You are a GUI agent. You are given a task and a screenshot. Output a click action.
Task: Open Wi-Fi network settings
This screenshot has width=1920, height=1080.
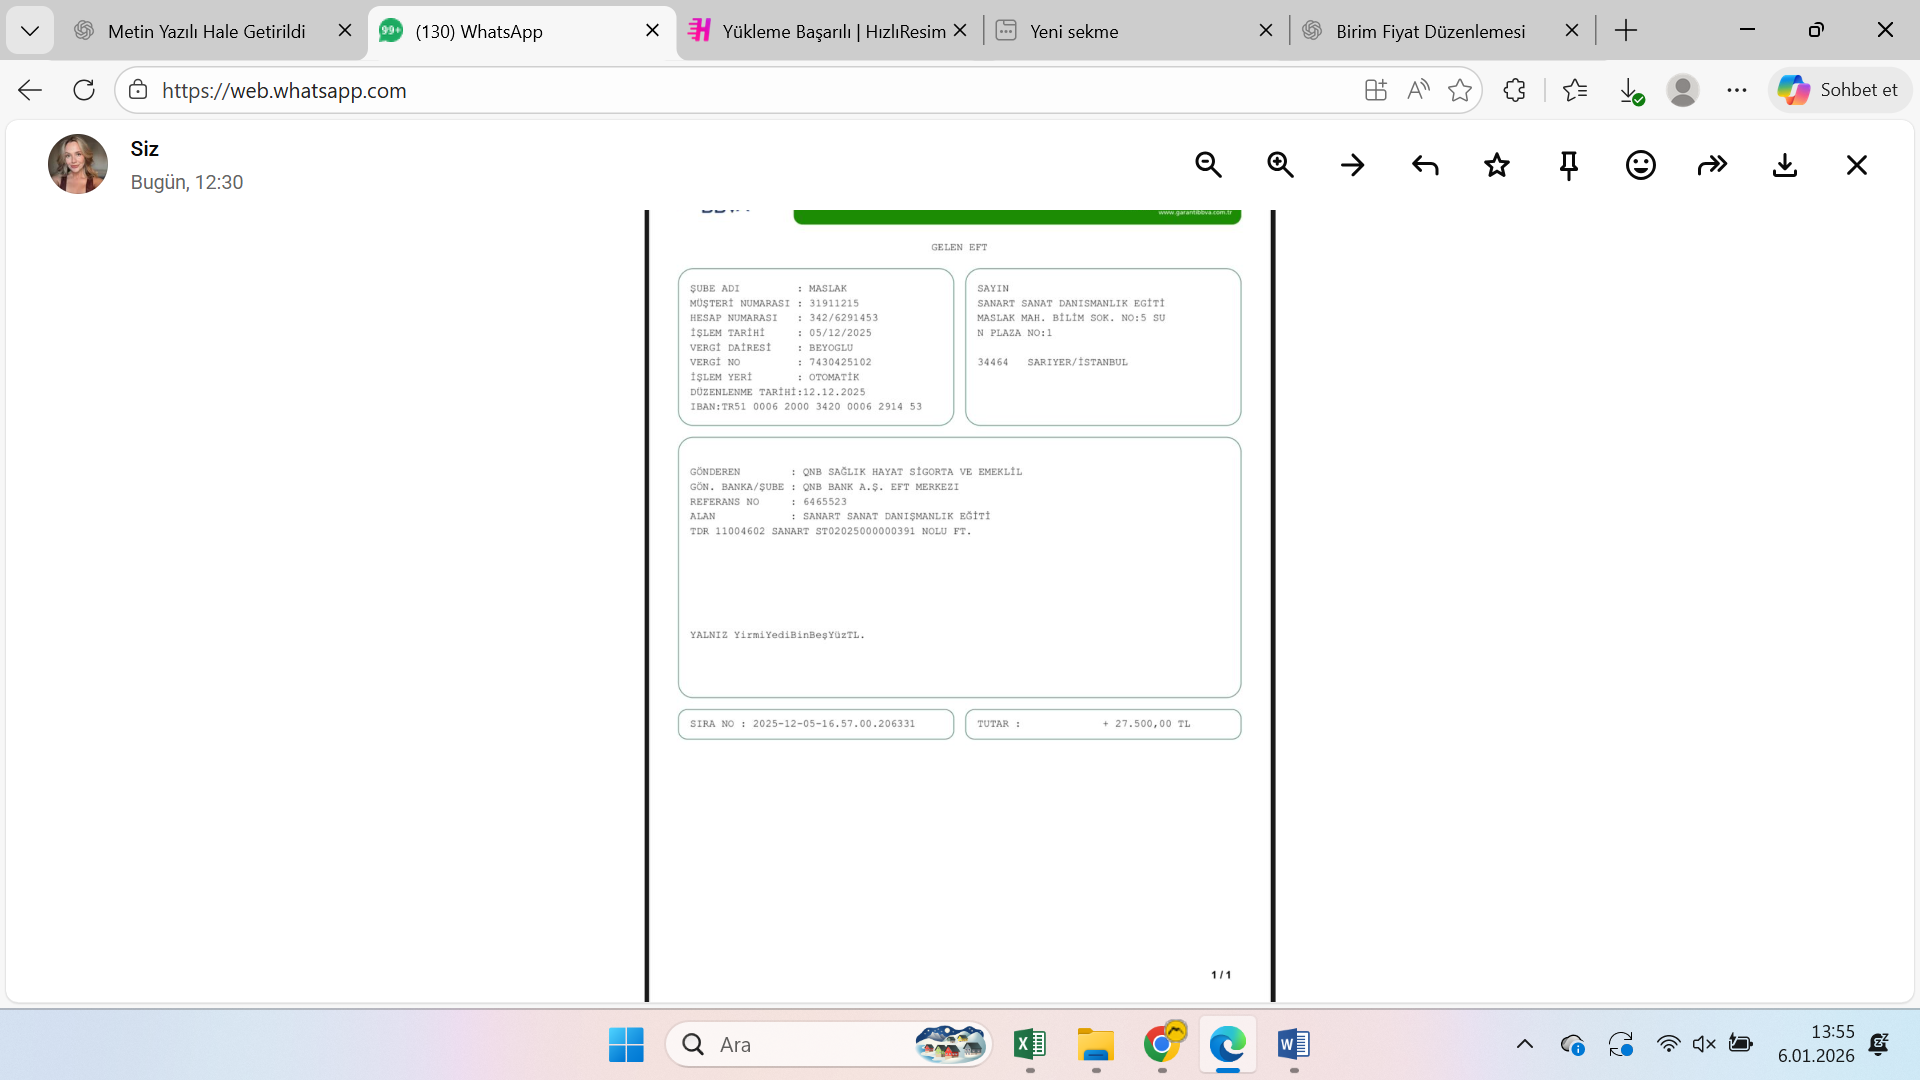pos(1668,1045)
